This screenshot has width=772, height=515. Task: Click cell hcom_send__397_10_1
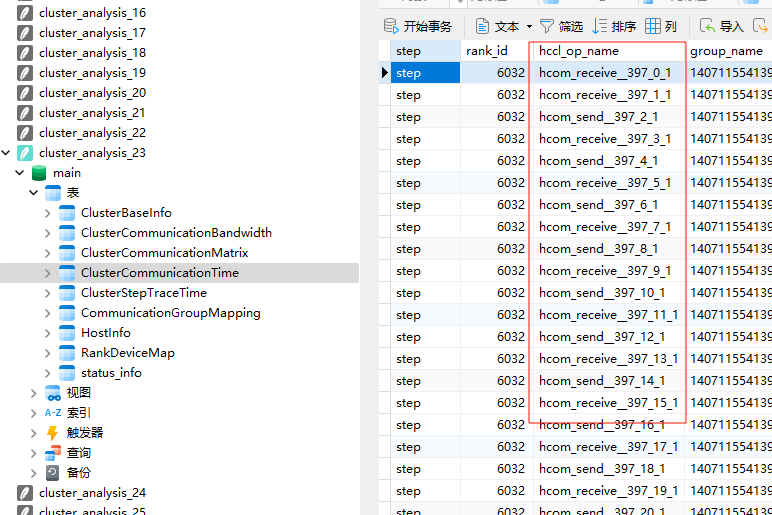(x=609, y=293)
